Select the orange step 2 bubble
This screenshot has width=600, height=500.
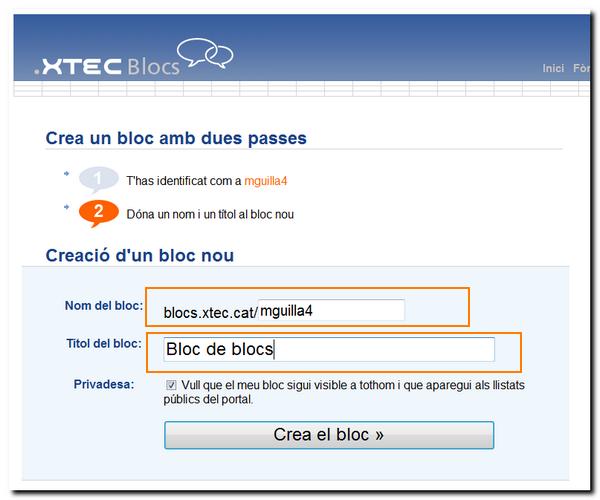point(98,212)
